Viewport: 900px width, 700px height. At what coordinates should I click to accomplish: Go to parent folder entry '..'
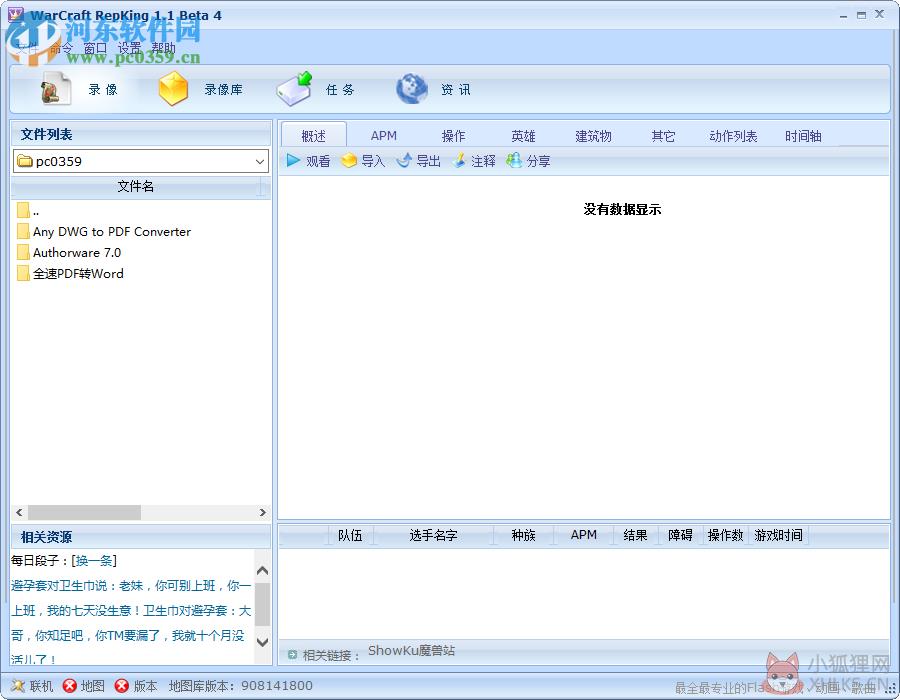pos(28,211)
